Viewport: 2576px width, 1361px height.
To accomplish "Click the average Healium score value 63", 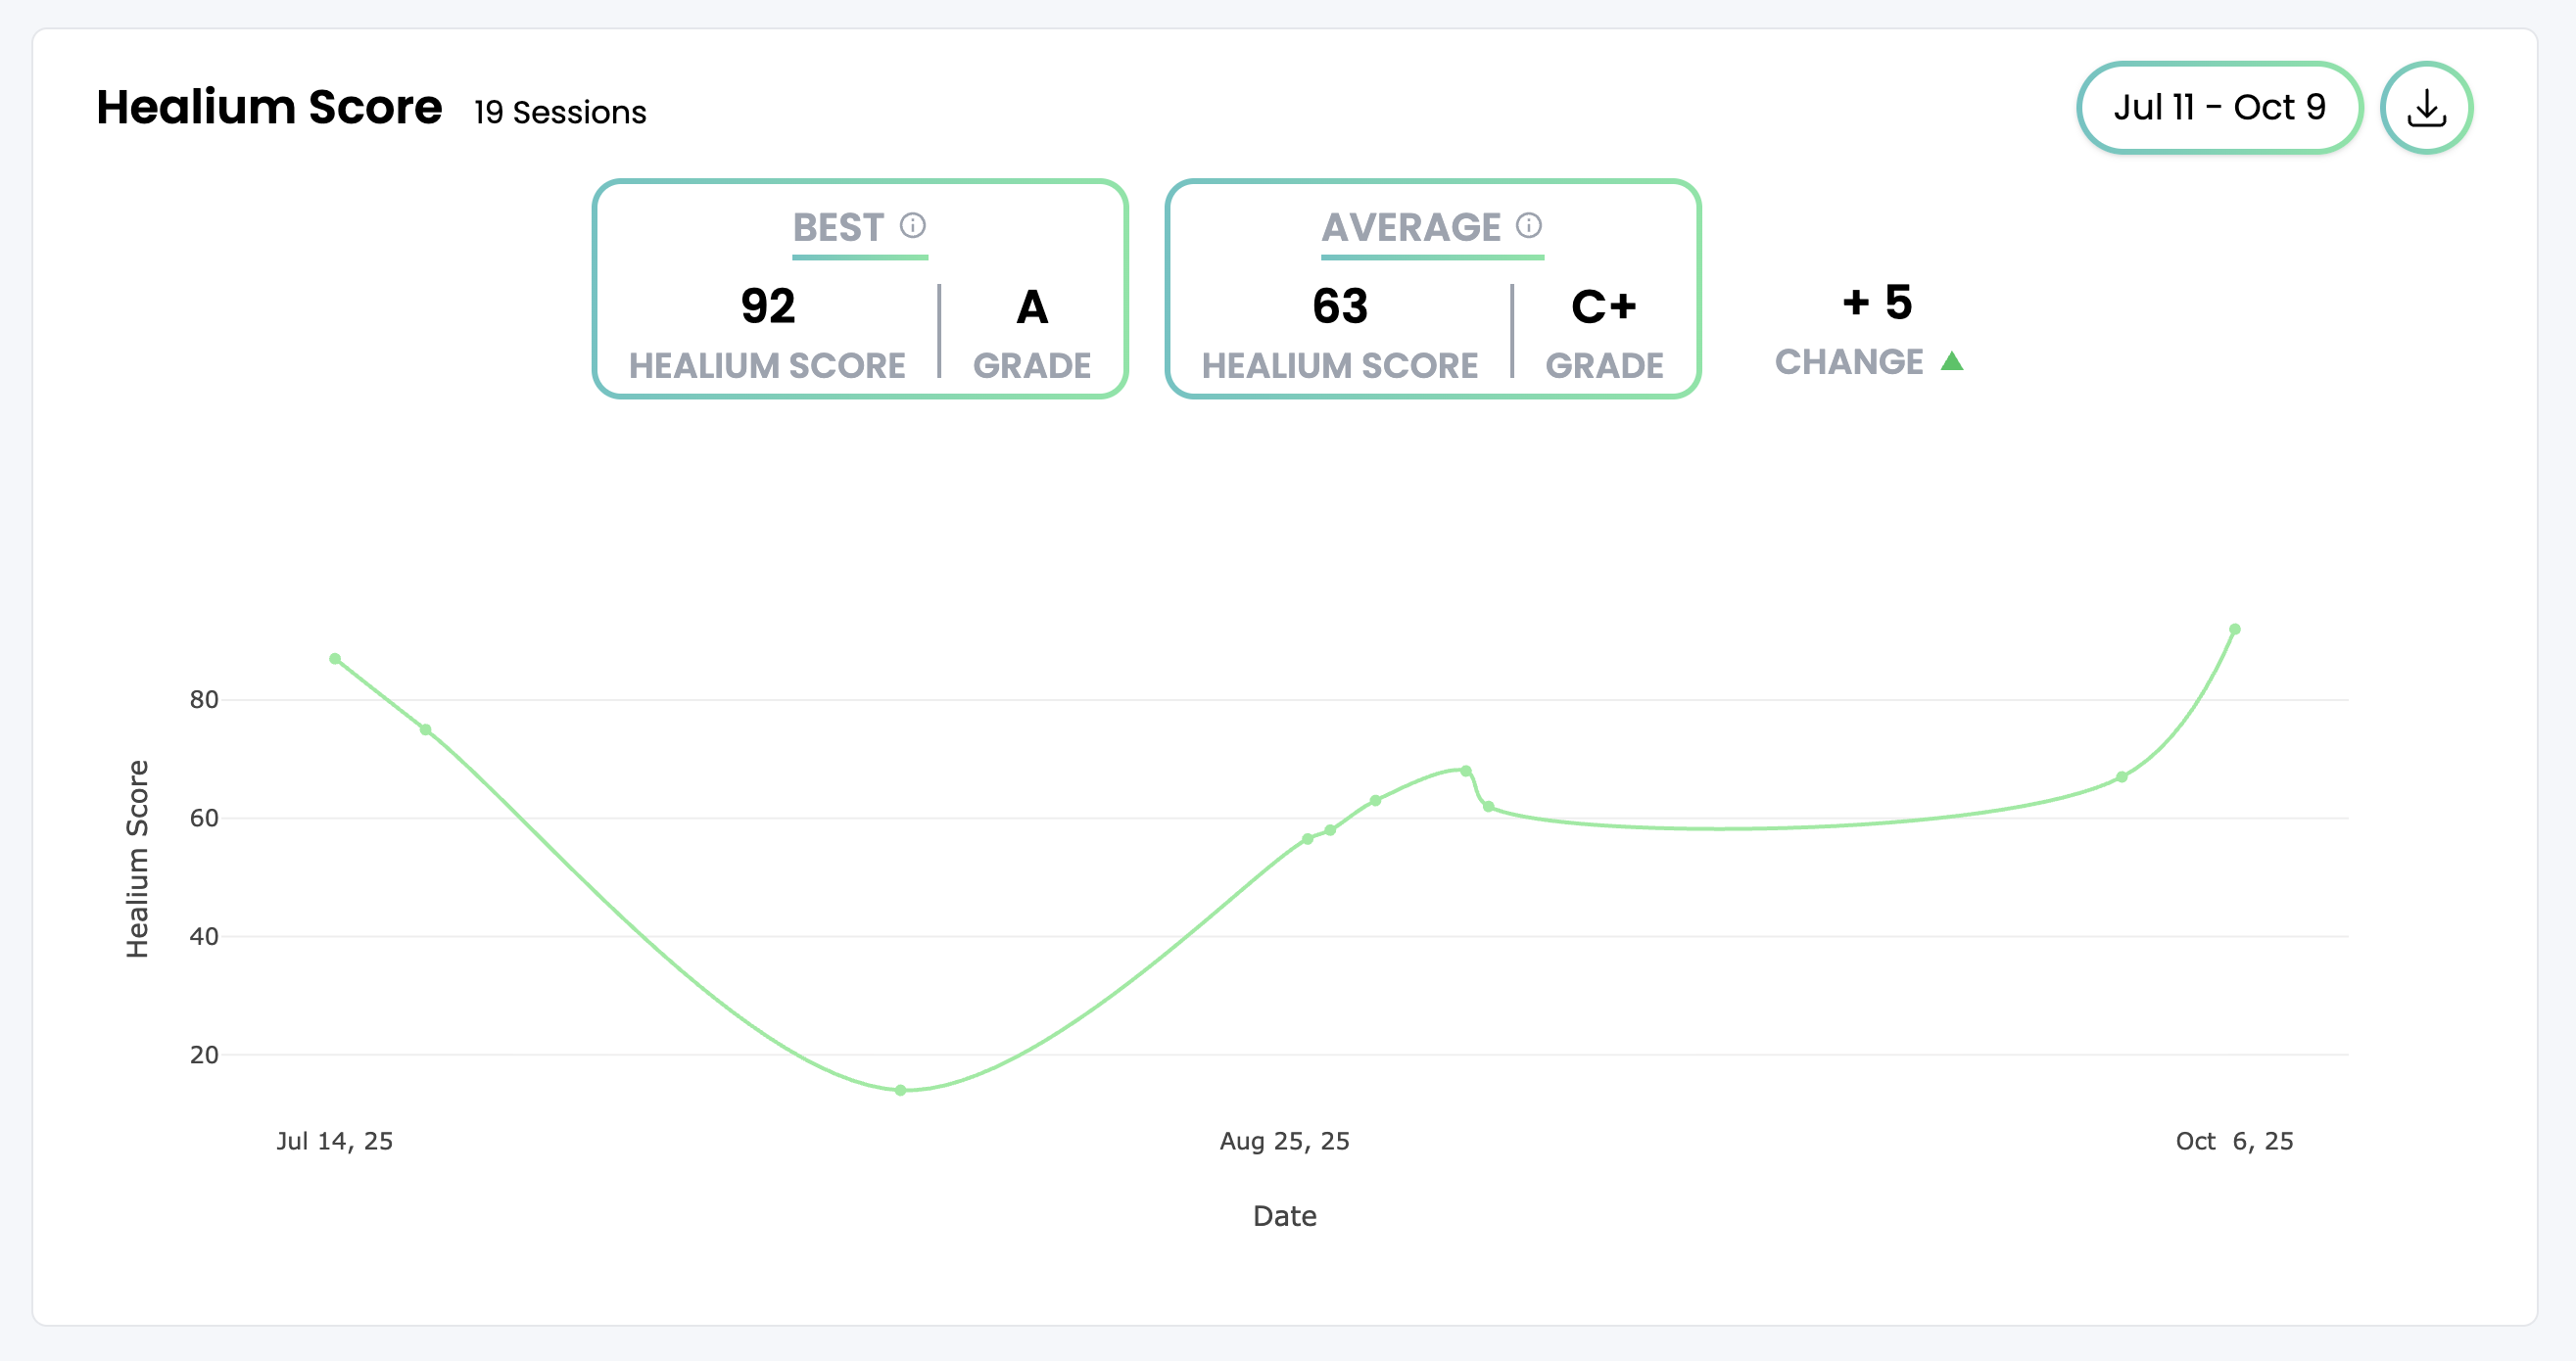I will pyautogui.click(x=1339, y=306).
